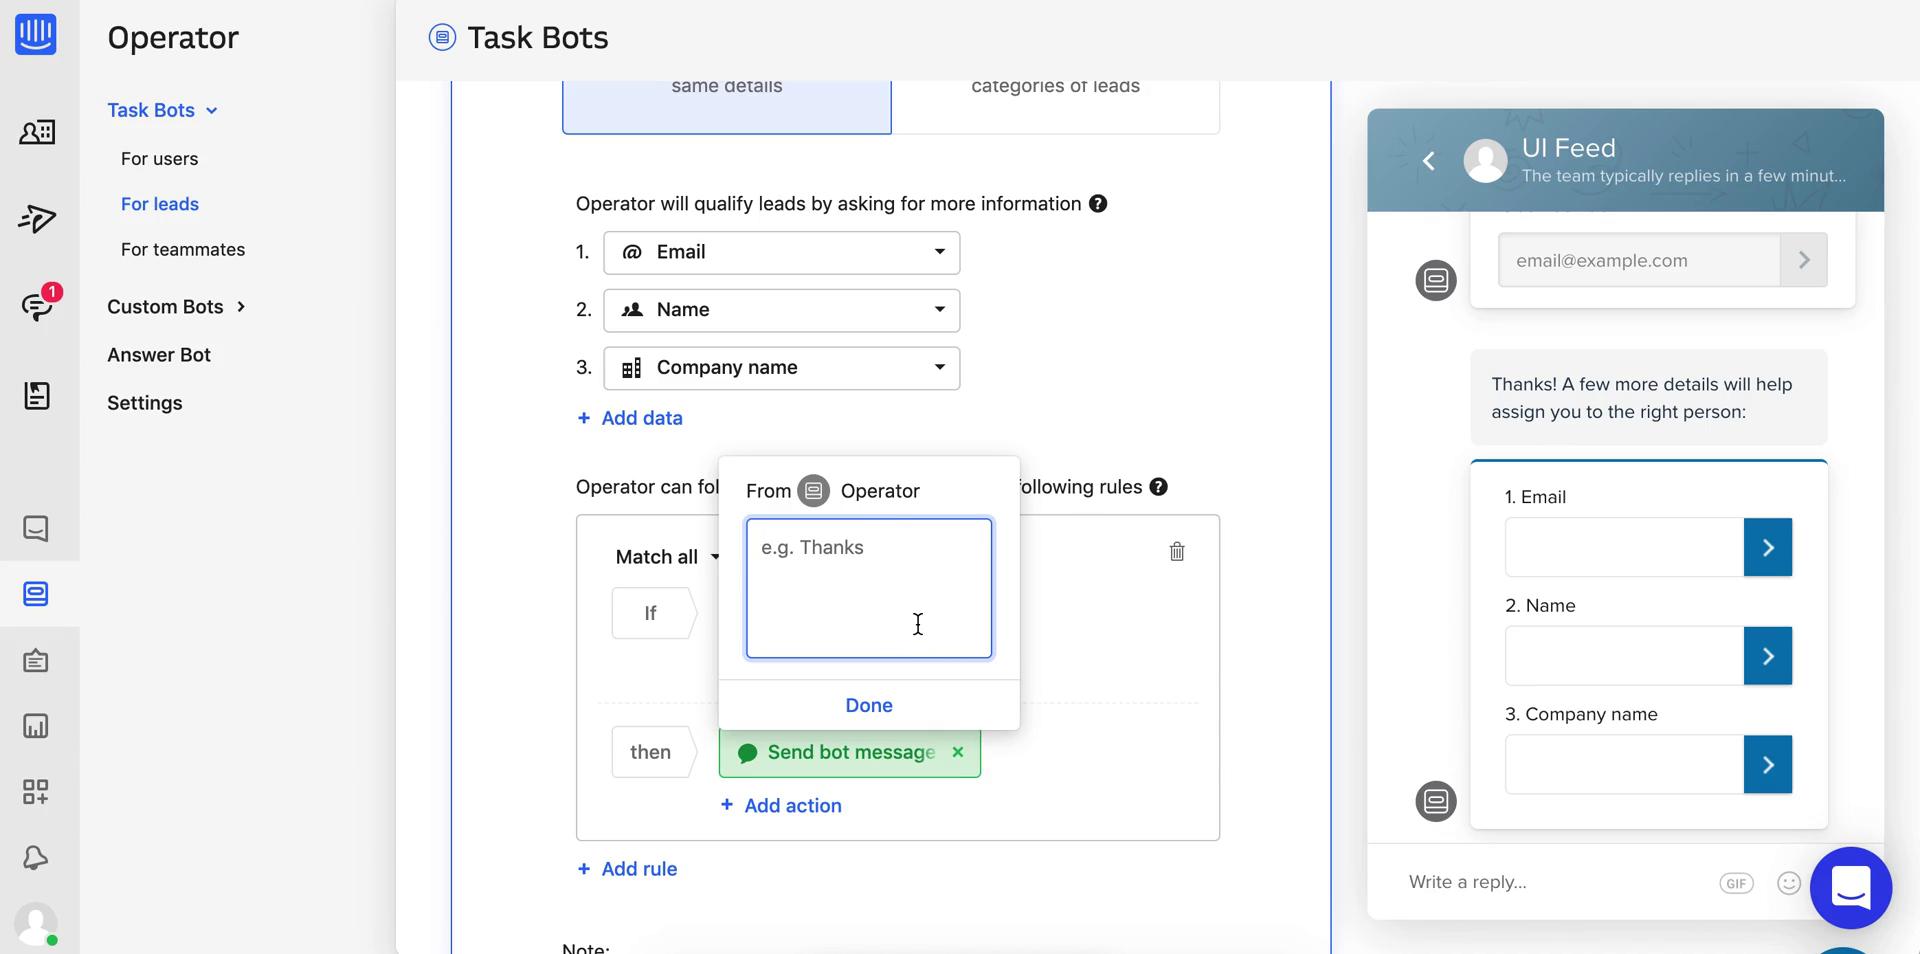The width and height of the screenshot is (1920, 954).
Task: Open the App Store grid icon
Action: [x=36, y=792]
